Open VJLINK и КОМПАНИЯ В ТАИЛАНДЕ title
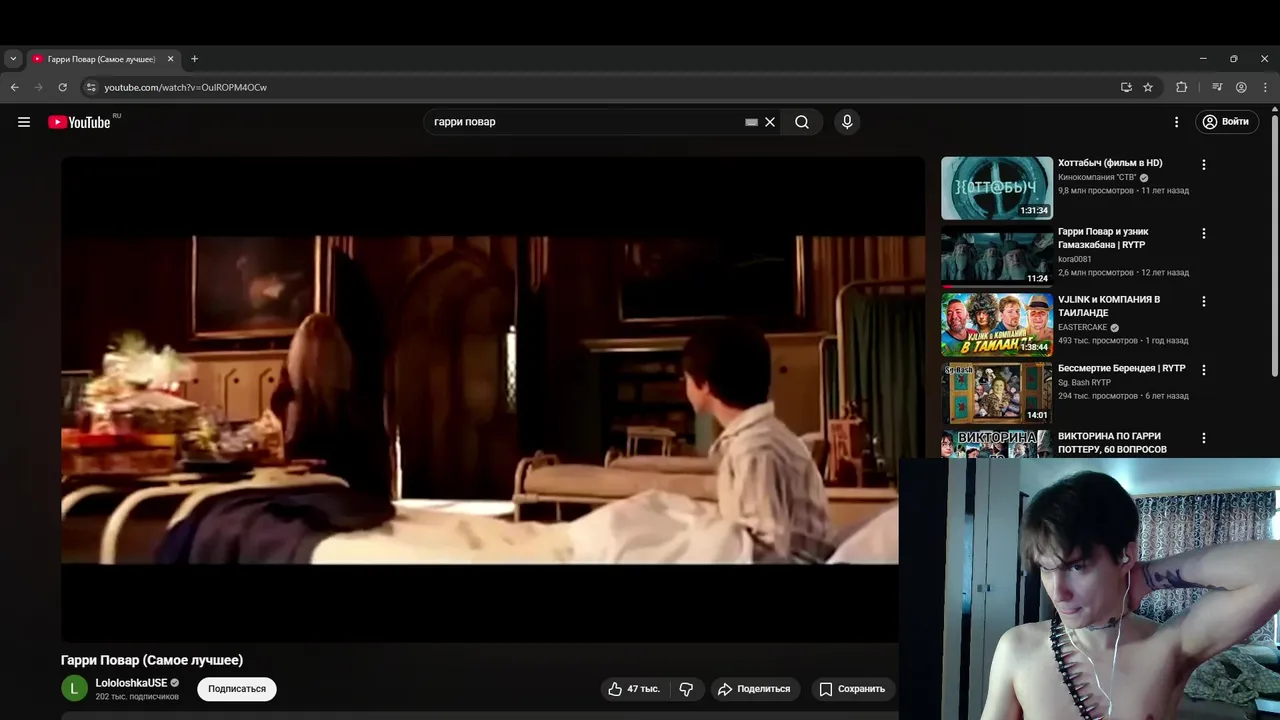The height and width of the screenshot is (720, 1280). click(1109, 306)
